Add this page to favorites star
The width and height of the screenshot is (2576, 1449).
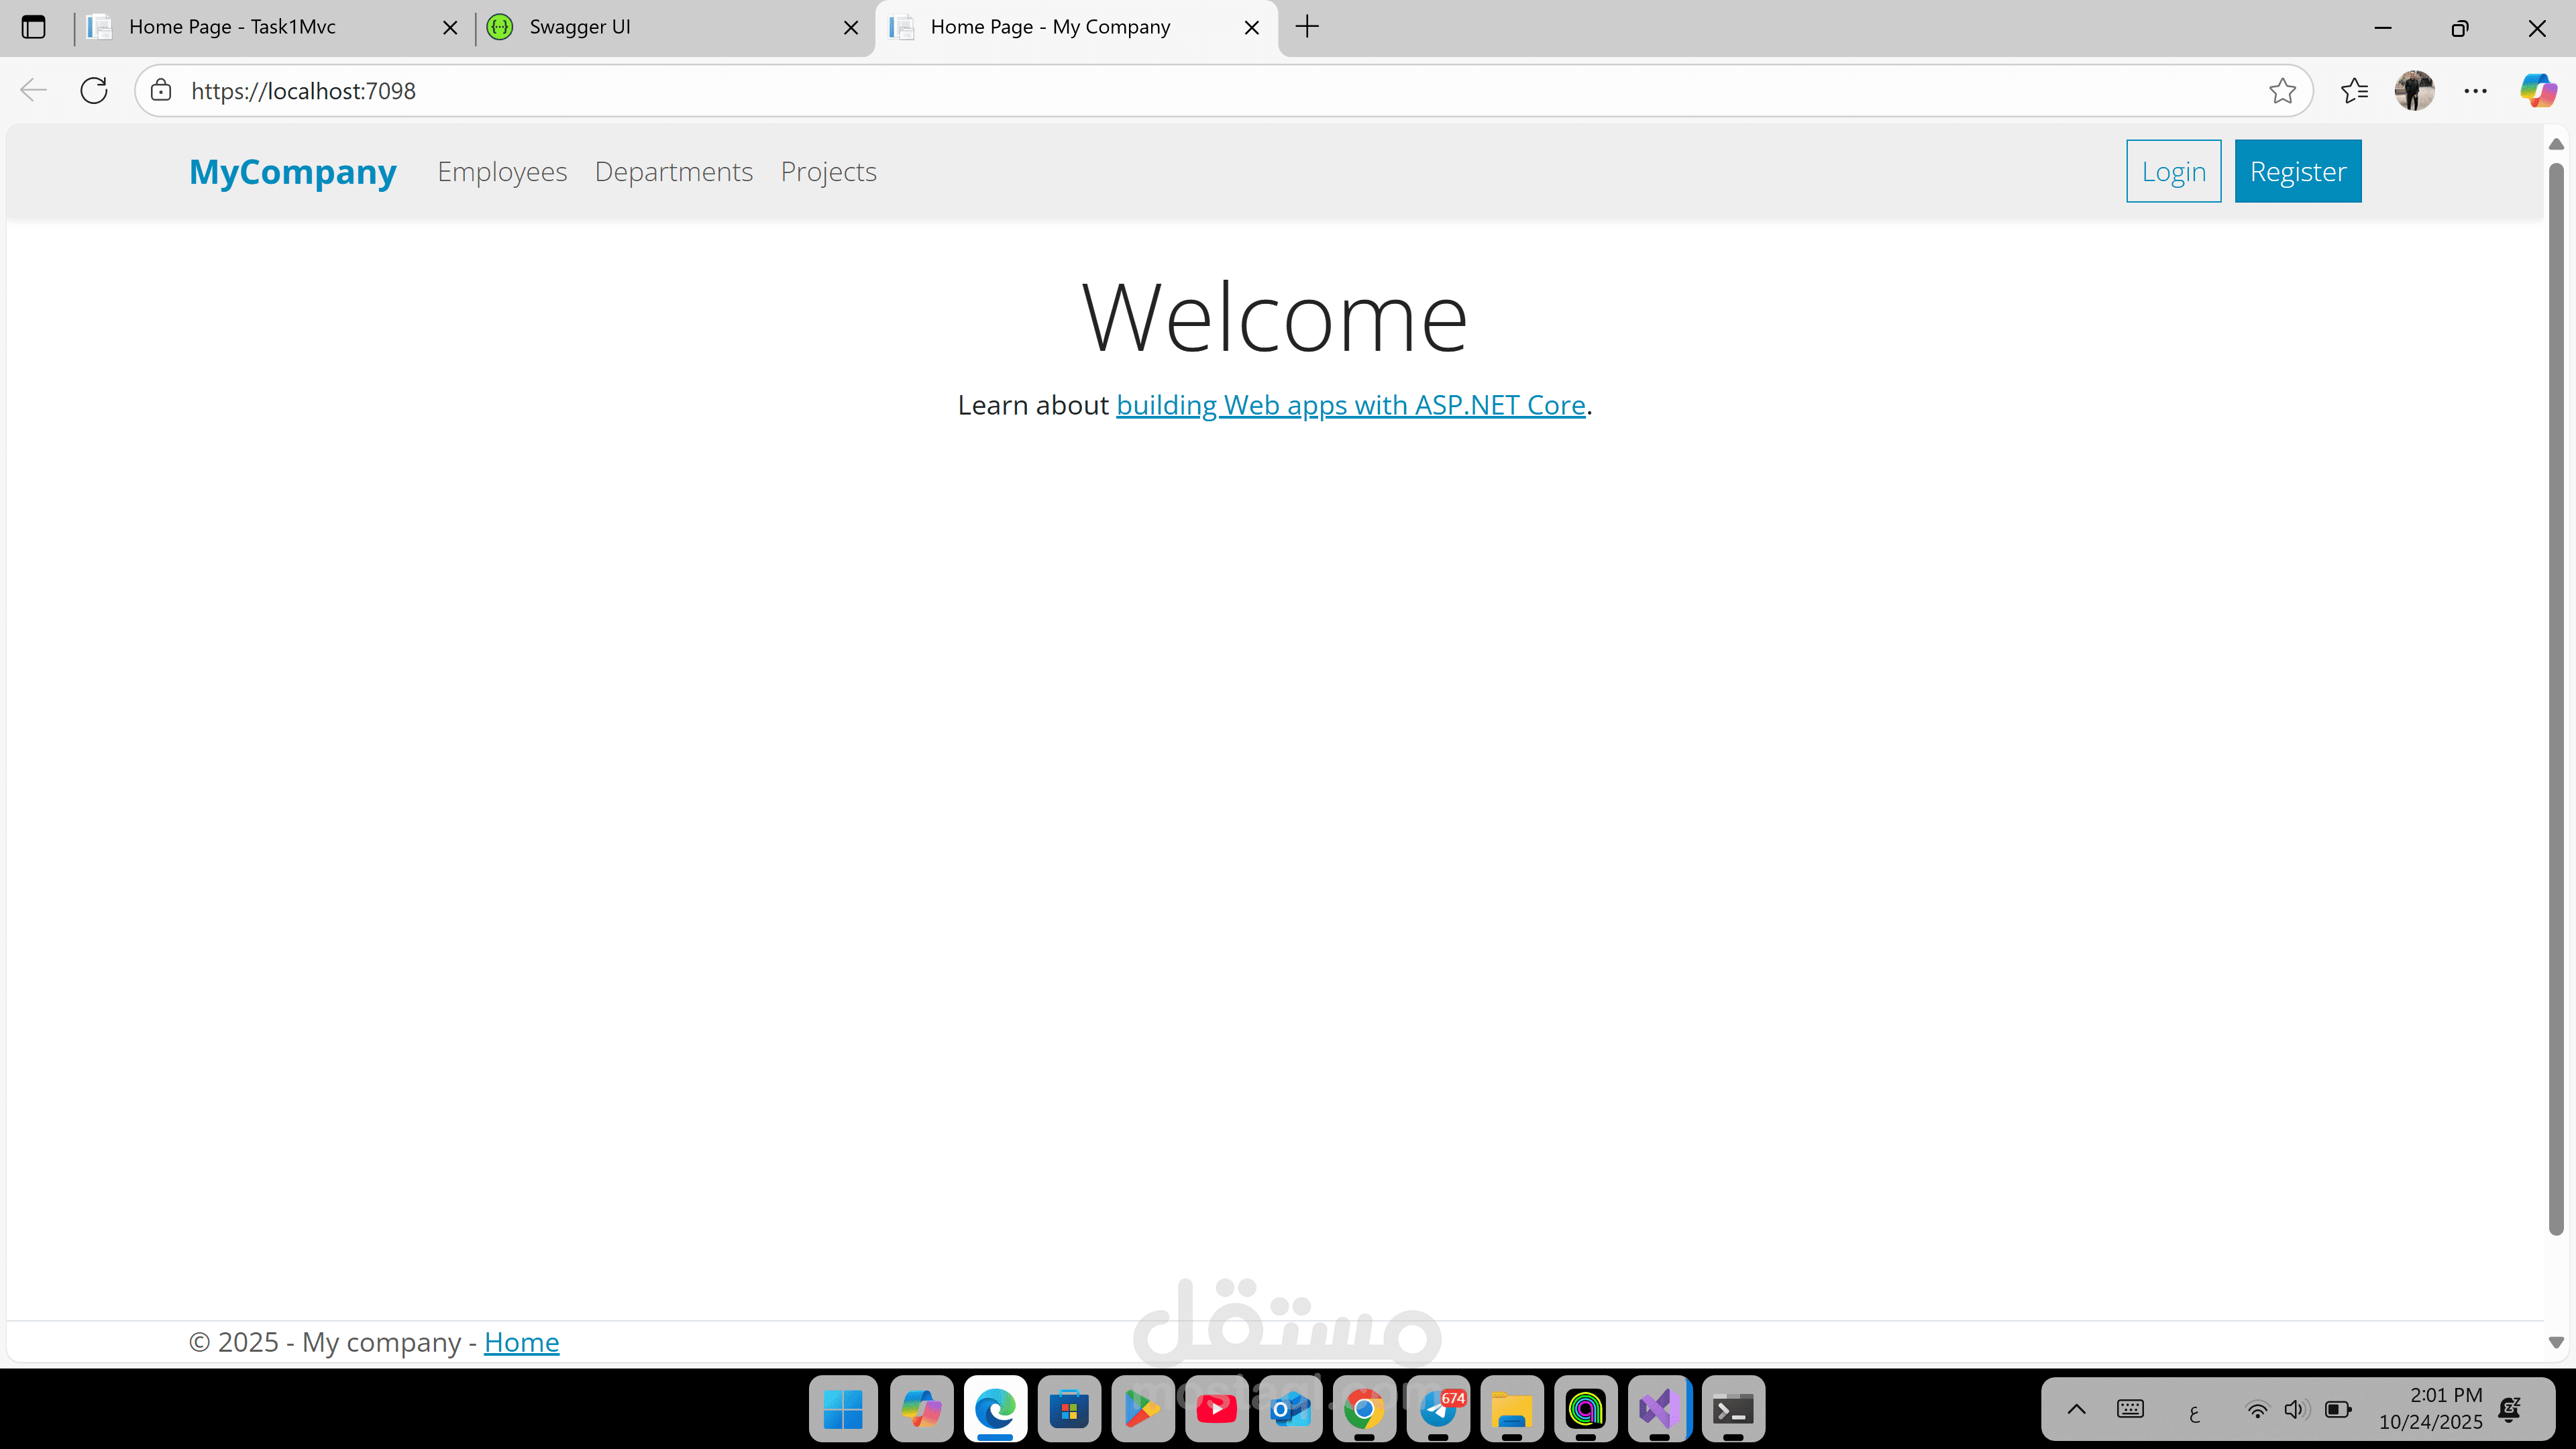click(2282, 91)
